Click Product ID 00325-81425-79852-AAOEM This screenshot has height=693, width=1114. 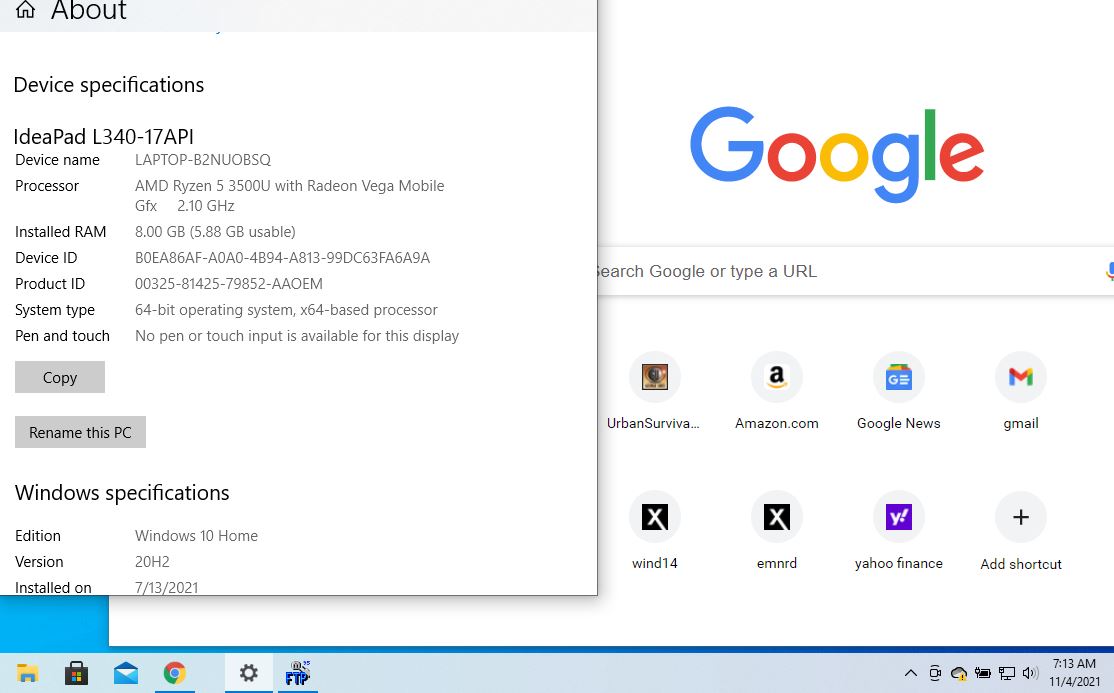[x=229, y=284]
